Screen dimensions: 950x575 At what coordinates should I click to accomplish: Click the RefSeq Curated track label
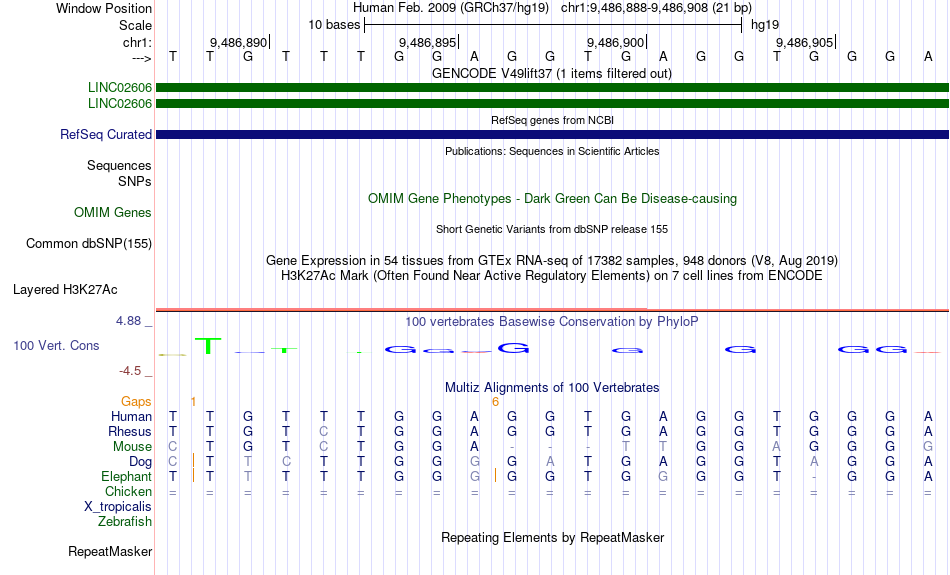pos(106,135)
